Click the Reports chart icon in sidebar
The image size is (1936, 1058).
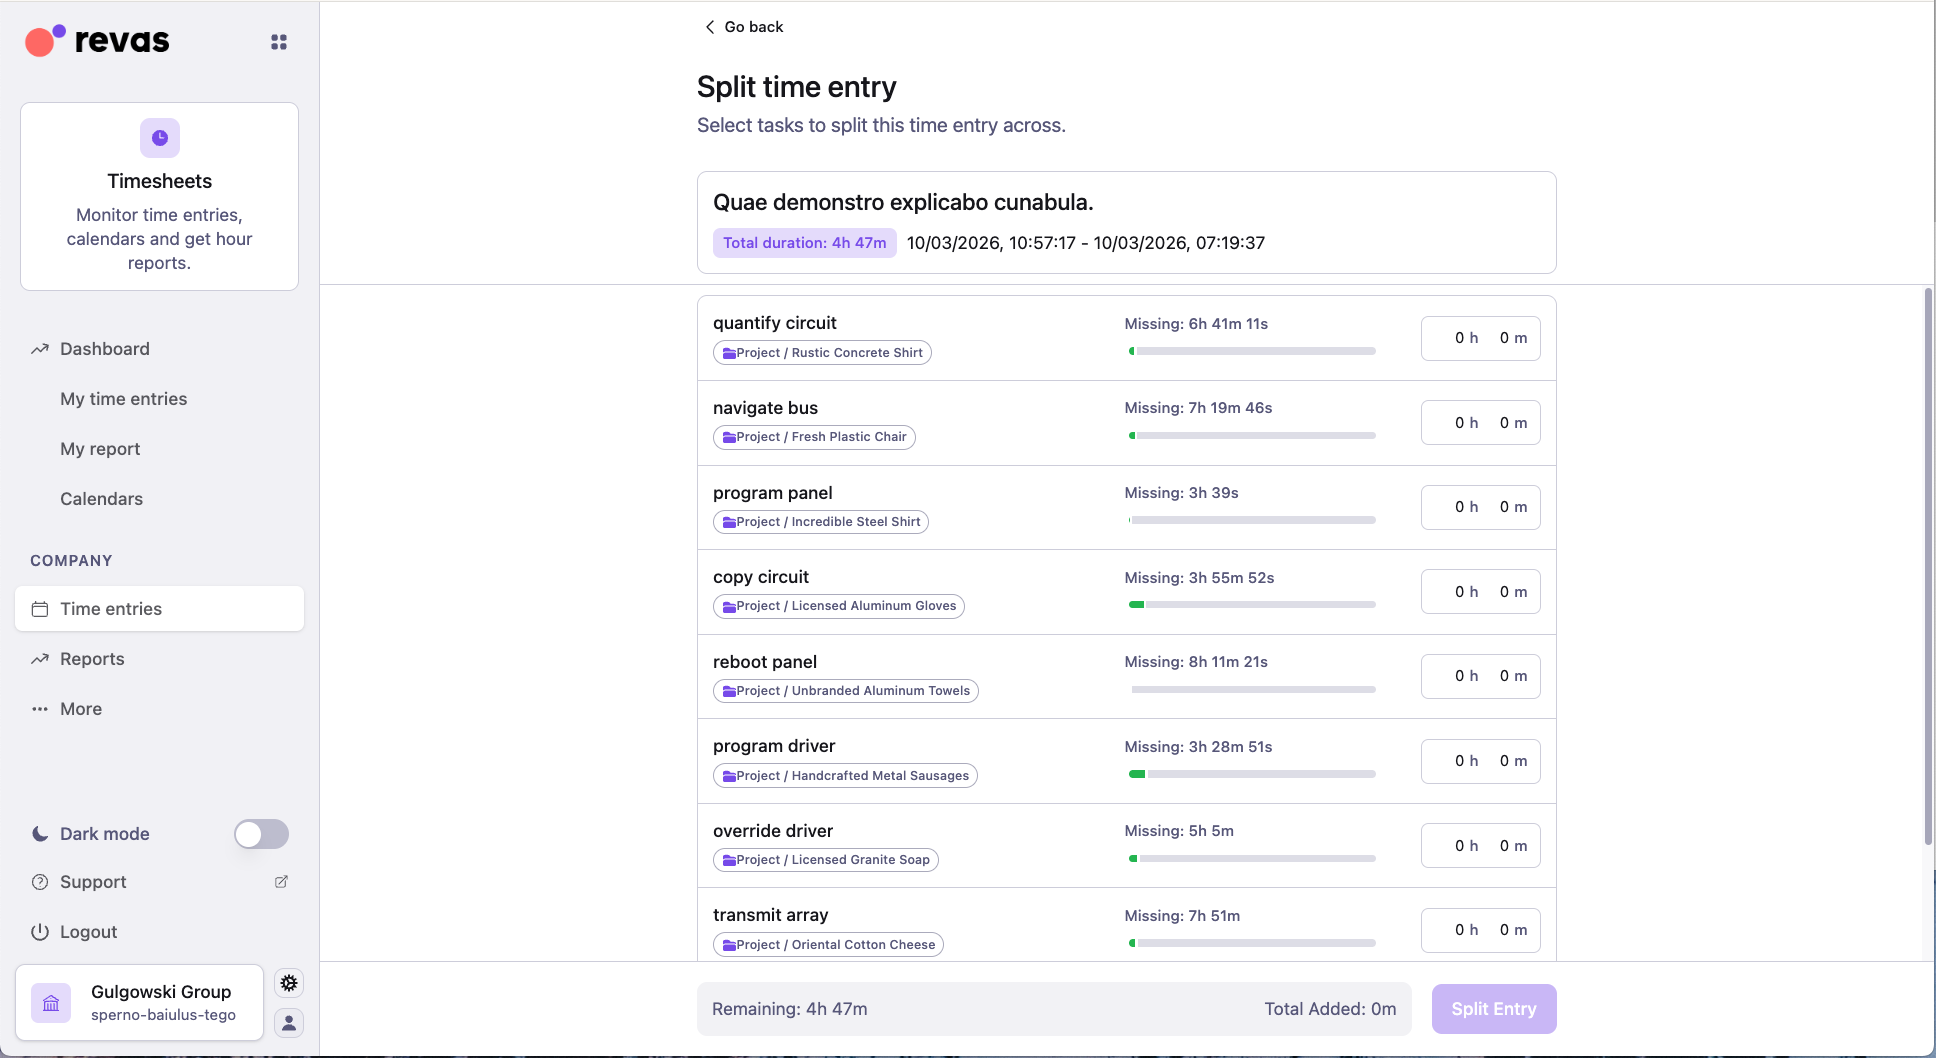[x=40, y=659]
